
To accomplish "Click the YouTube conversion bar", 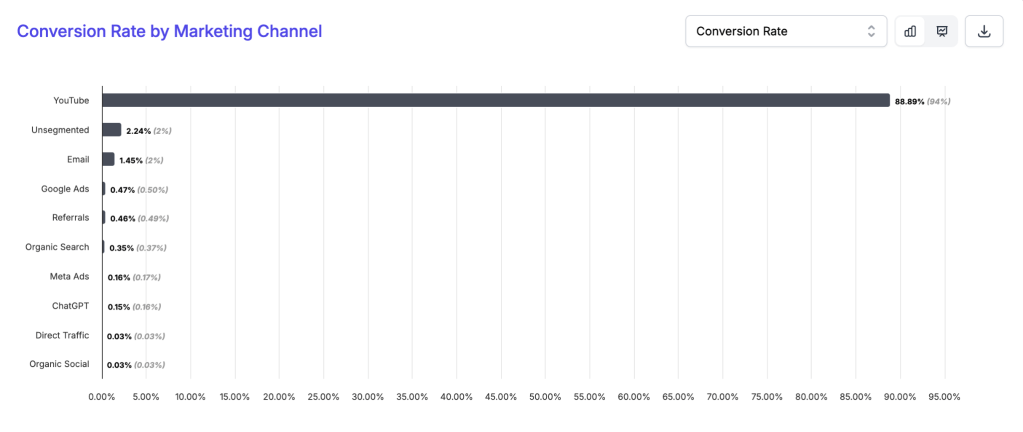I will (495, 100).
